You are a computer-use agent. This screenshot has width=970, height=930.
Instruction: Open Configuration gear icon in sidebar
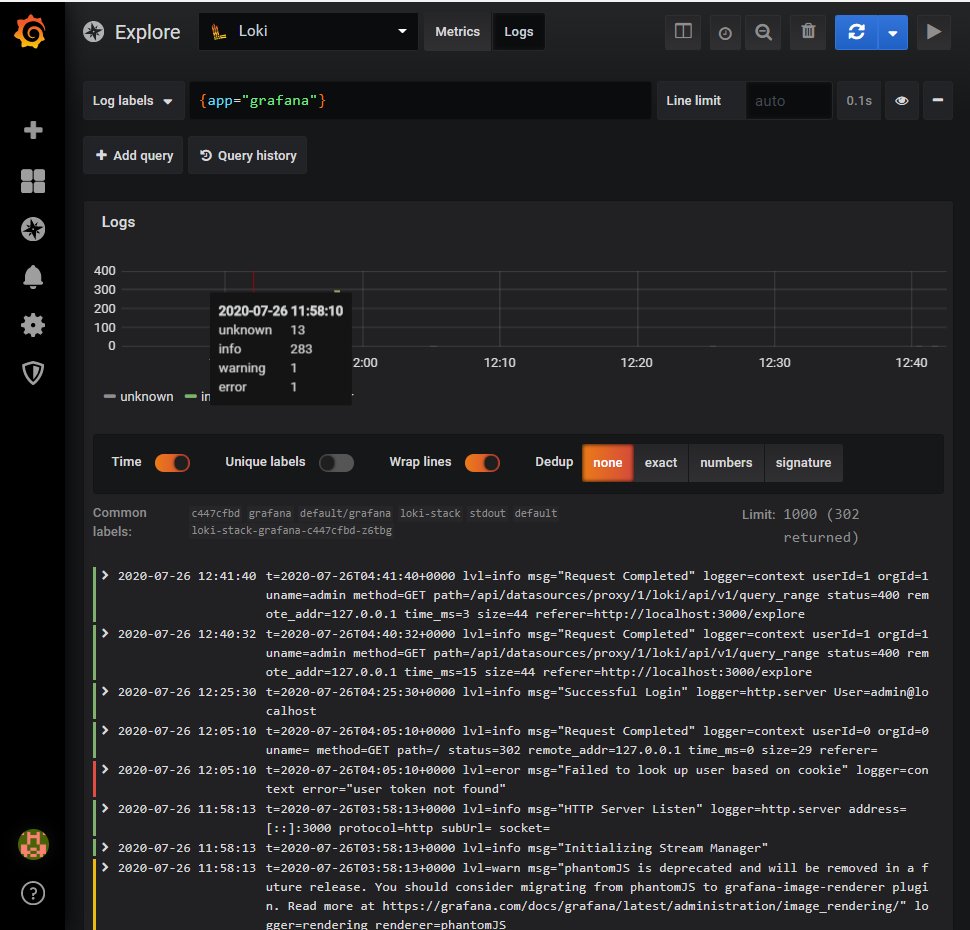click(33, 325)
